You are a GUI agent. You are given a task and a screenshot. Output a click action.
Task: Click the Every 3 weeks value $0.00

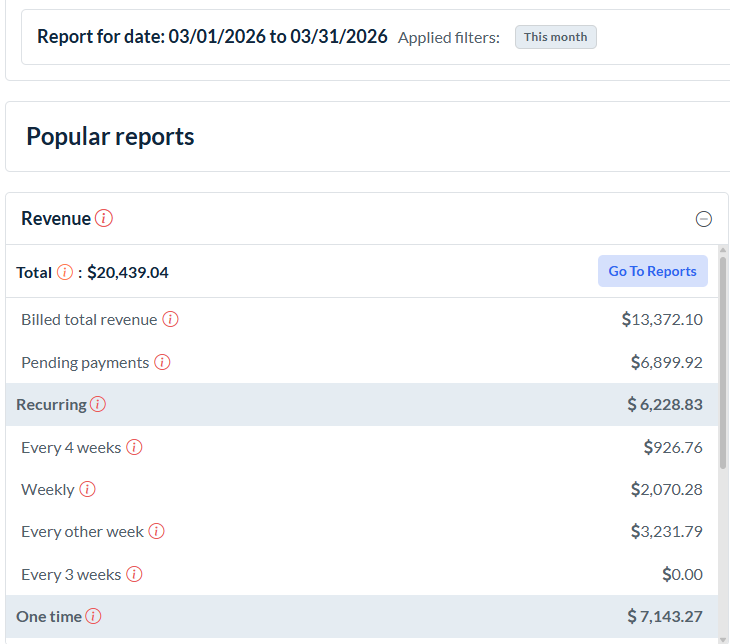tap(683, 574)
